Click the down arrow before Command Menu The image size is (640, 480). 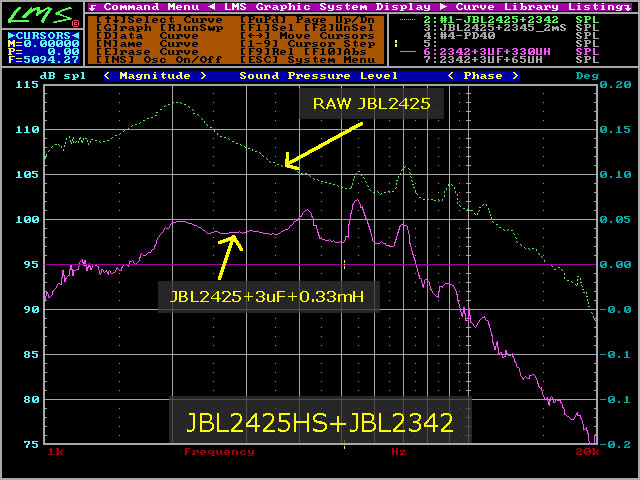point(93,7)
